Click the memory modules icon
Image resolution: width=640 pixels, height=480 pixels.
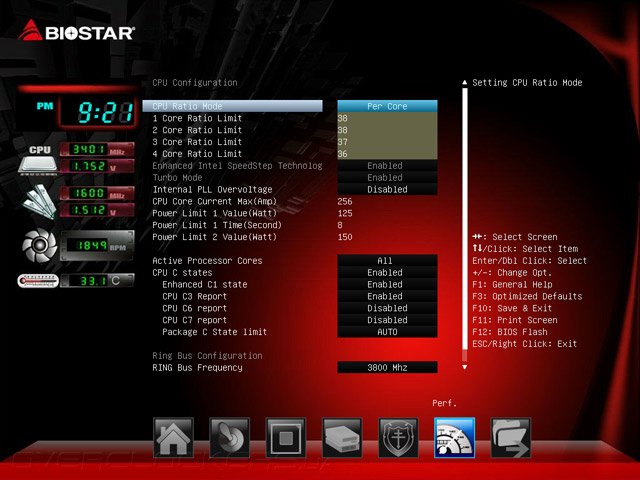point(39,202)
